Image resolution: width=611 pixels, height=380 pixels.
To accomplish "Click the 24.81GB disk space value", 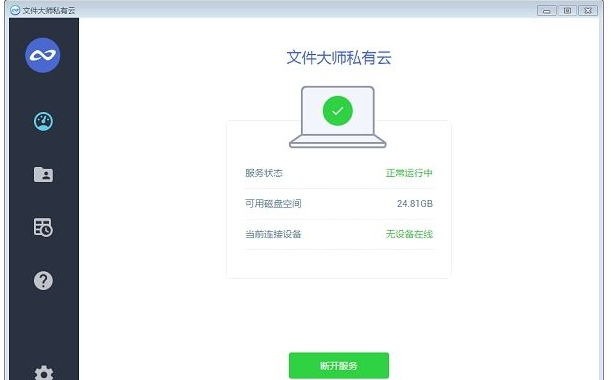I will coord(415,203).
